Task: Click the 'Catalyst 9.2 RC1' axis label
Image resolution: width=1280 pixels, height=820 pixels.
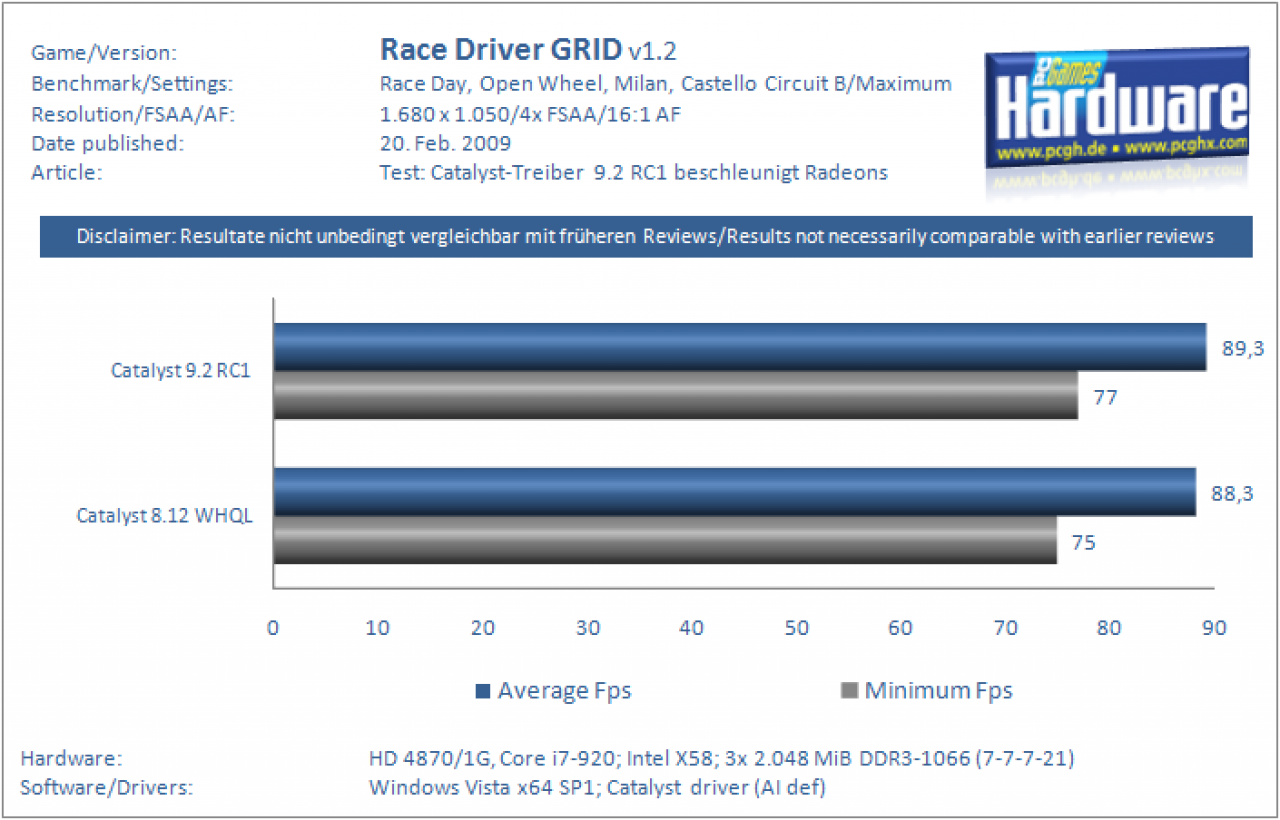Action: 180,371
